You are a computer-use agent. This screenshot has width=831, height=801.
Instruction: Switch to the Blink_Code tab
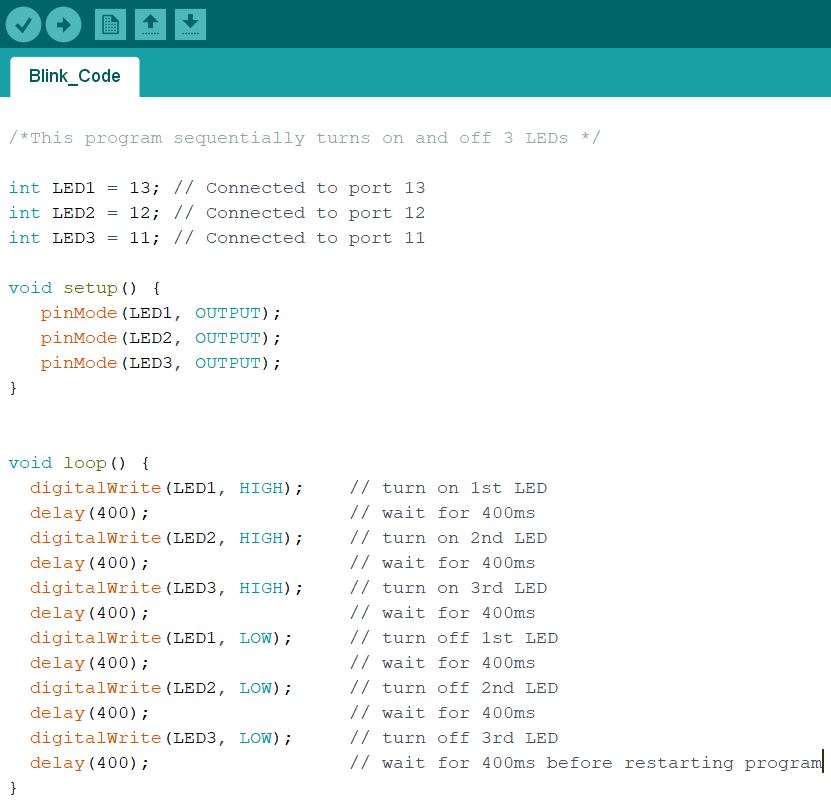click(x=75, y=76)
